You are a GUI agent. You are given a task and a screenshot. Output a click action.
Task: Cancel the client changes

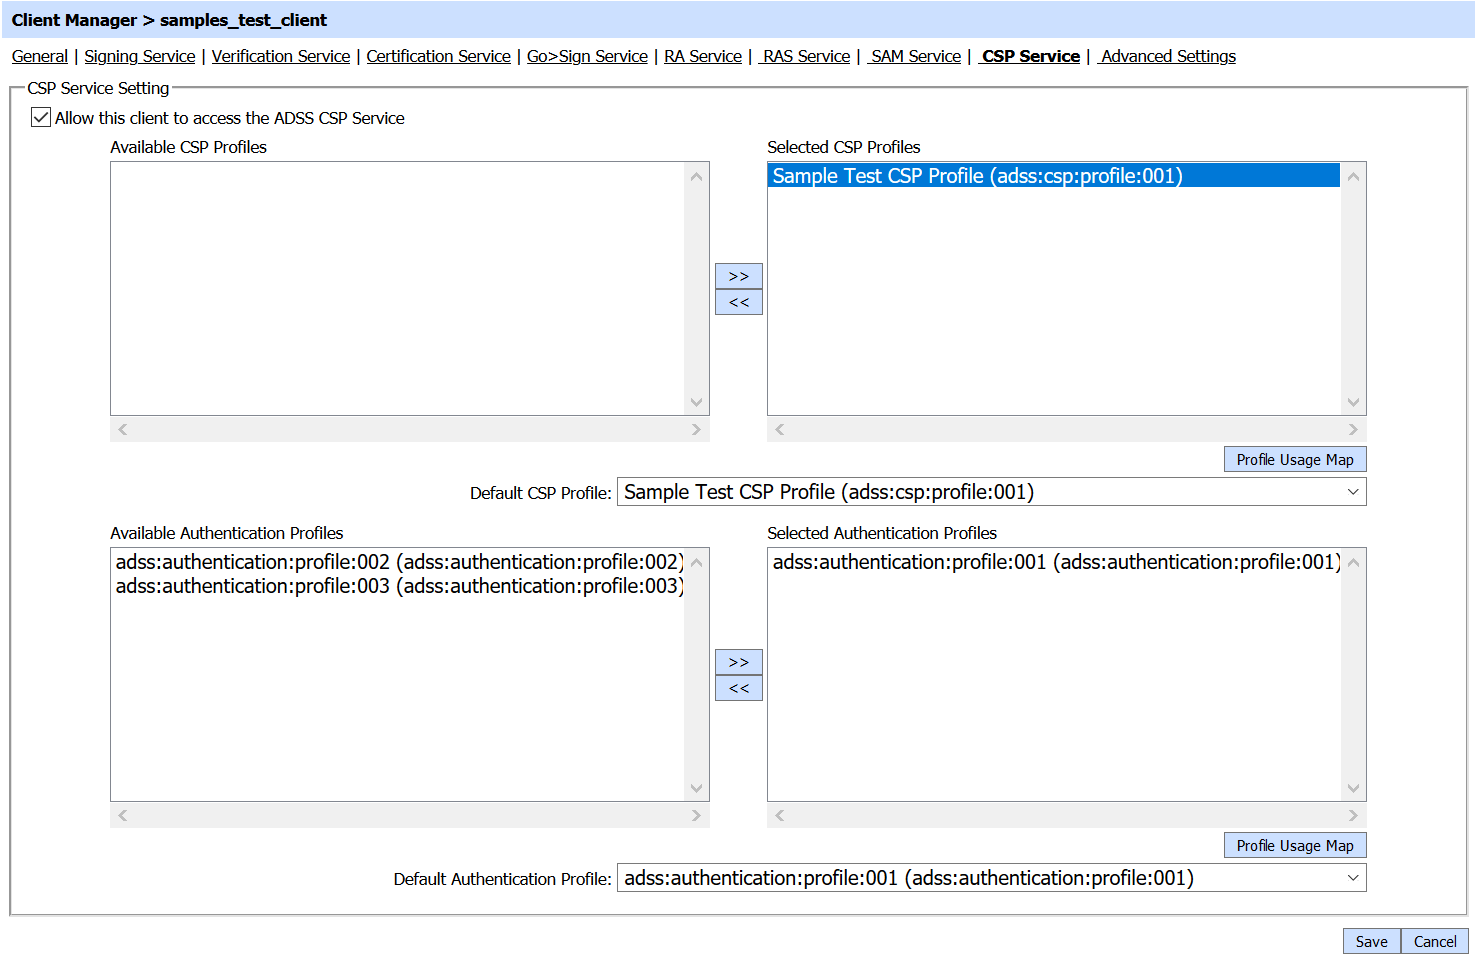(1435, 941)
